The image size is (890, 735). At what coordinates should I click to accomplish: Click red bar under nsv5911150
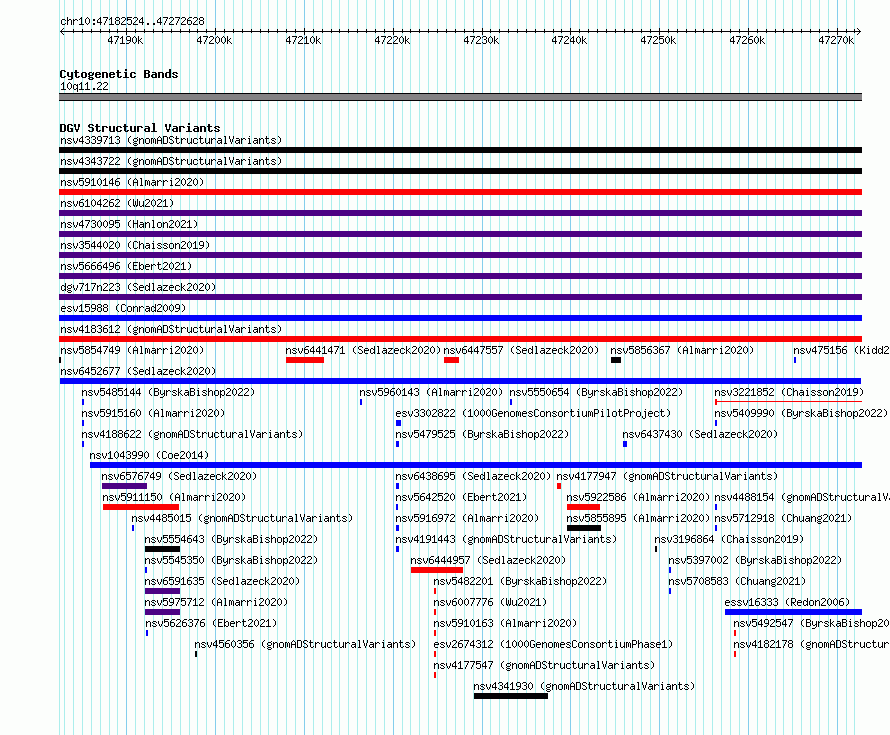click(141, 507)
